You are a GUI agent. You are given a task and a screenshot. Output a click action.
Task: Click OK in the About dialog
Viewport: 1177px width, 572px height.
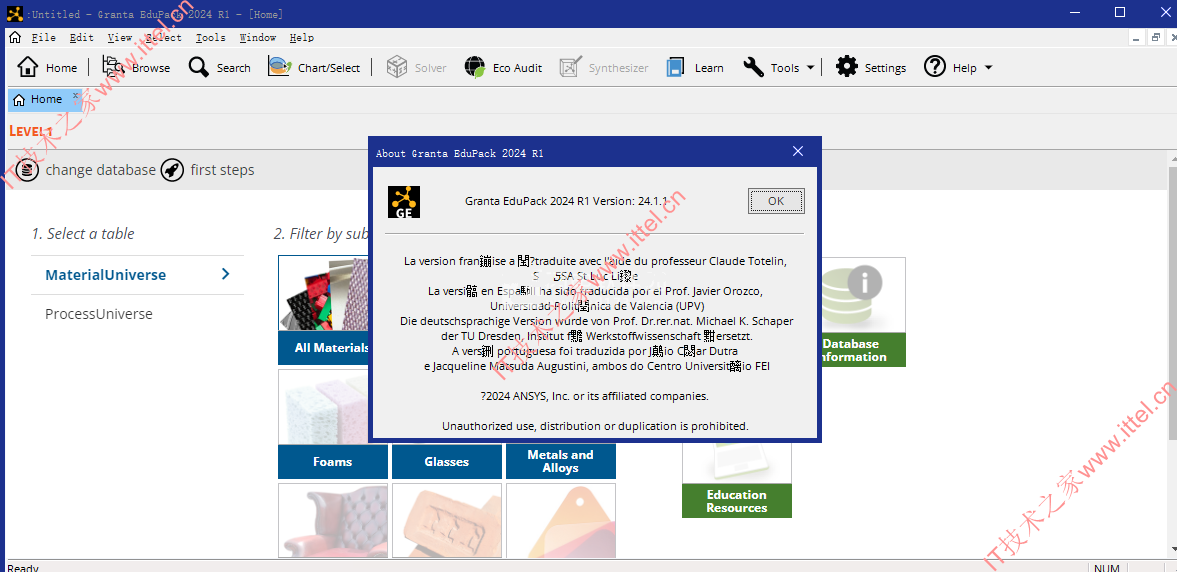click(776, 201)
